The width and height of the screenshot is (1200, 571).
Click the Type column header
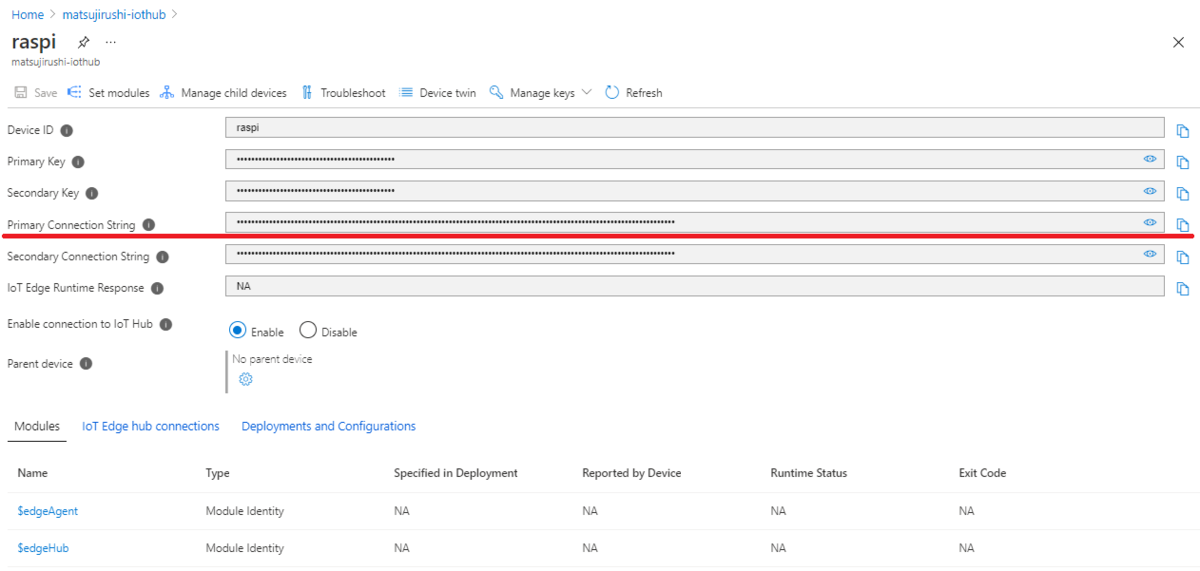[x=218, y=473]
